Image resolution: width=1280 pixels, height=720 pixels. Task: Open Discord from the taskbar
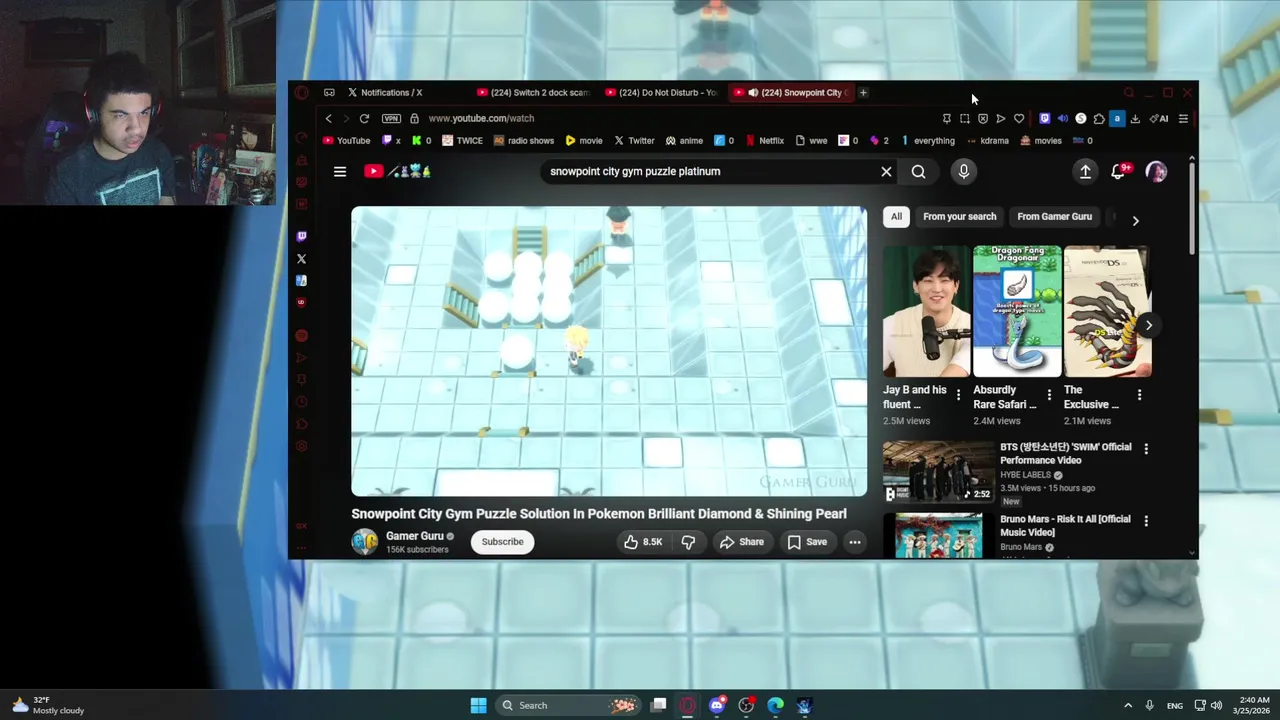tap(717, 706)
